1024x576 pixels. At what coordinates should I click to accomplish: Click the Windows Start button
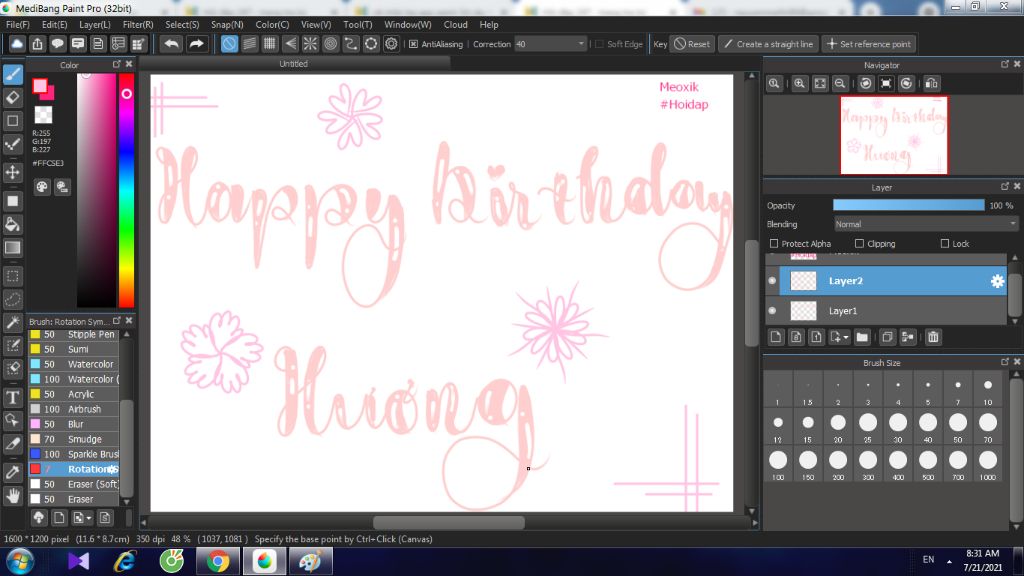click(20, 562)
